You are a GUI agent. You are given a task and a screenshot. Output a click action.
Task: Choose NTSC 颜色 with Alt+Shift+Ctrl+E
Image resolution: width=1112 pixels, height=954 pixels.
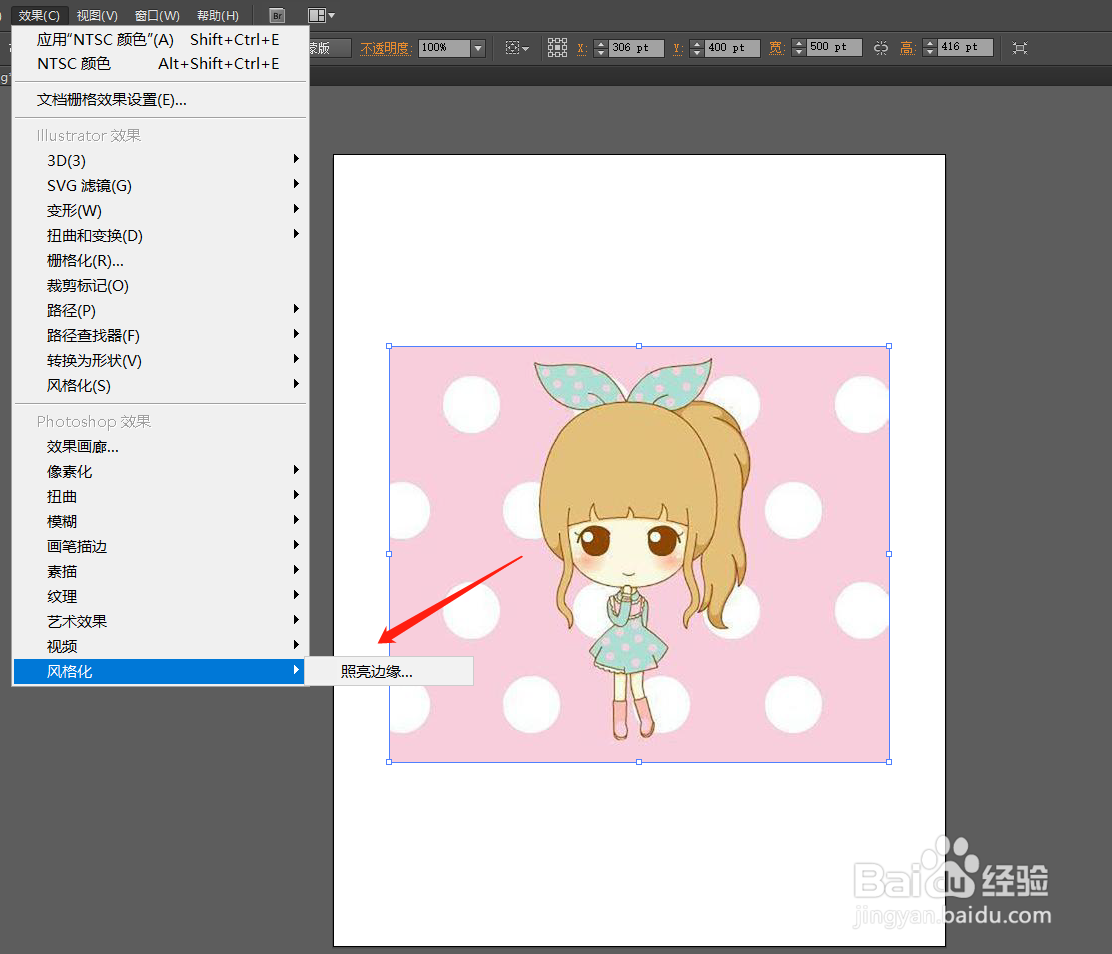point(160,64)
